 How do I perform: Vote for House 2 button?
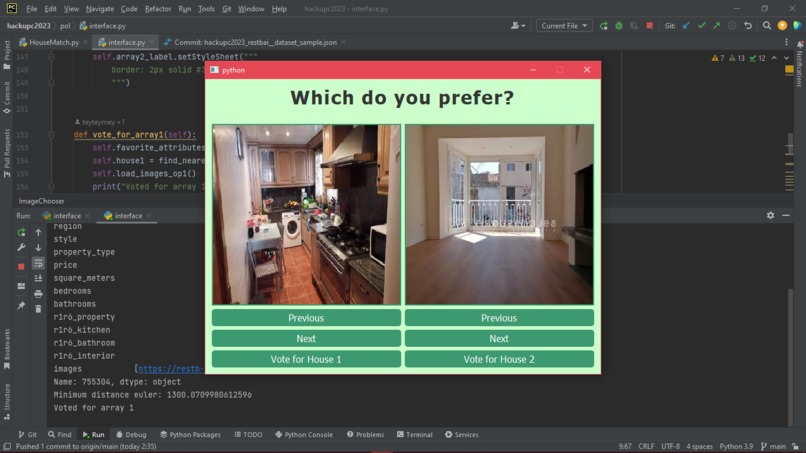[499, 359]
